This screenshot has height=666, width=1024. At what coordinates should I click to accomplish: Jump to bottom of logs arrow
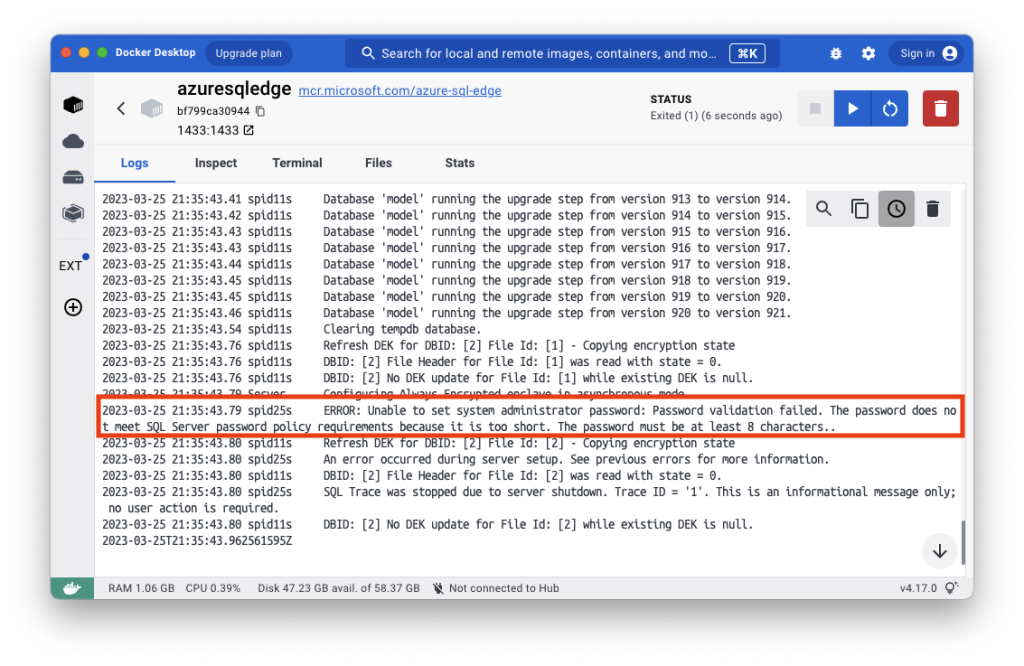[x=940, y=551]
